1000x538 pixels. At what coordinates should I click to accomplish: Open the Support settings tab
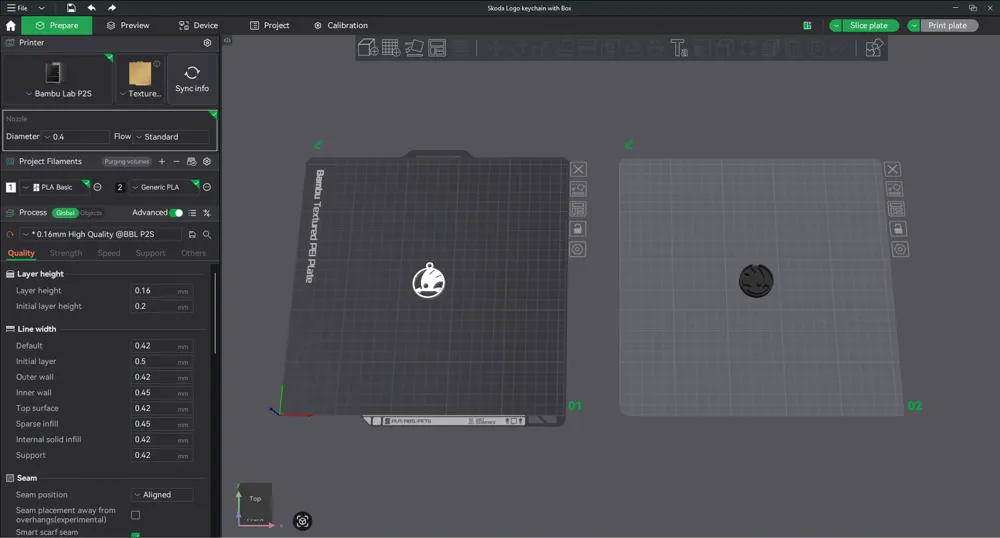(x=151, y=253)
